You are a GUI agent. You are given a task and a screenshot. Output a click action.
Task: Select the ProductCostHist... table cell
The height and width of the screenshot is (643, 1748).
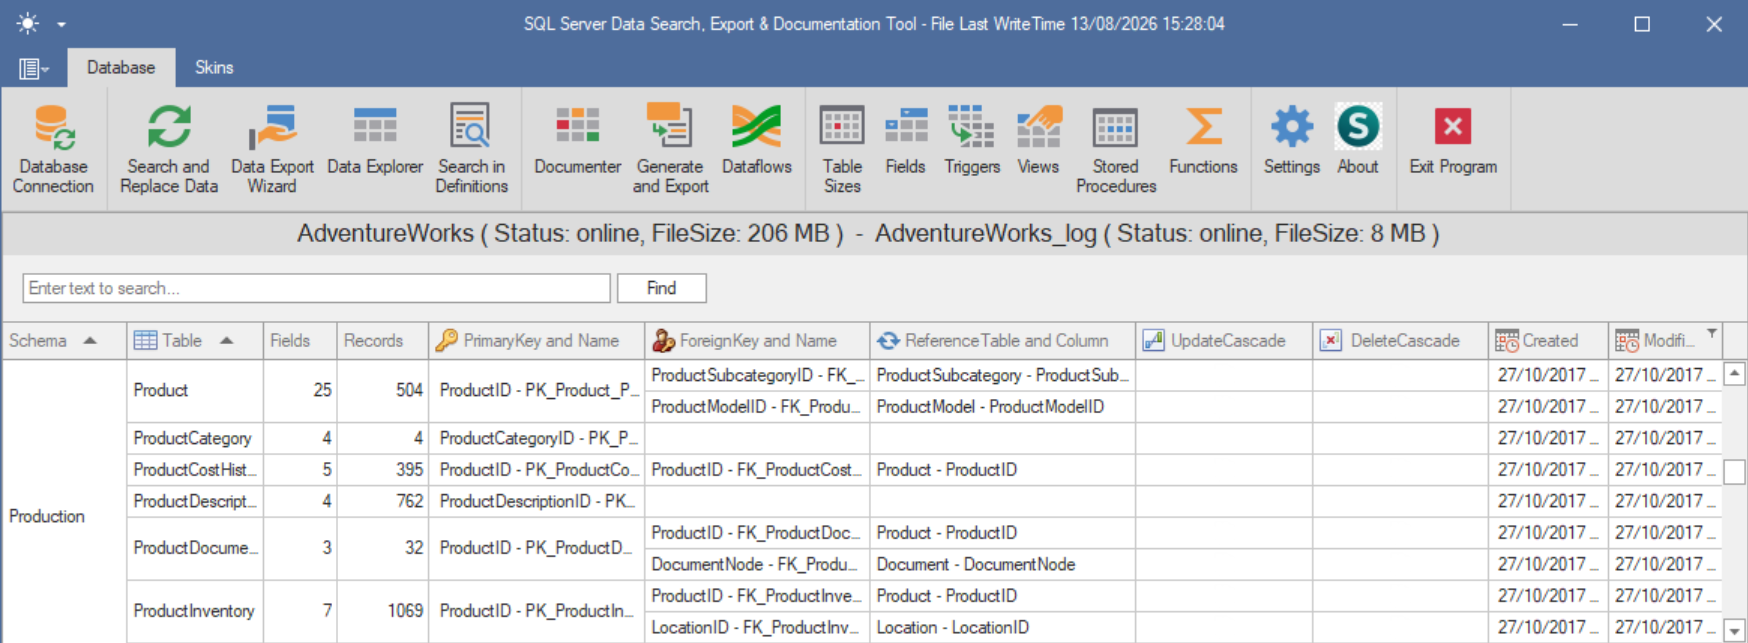point(195,470)
